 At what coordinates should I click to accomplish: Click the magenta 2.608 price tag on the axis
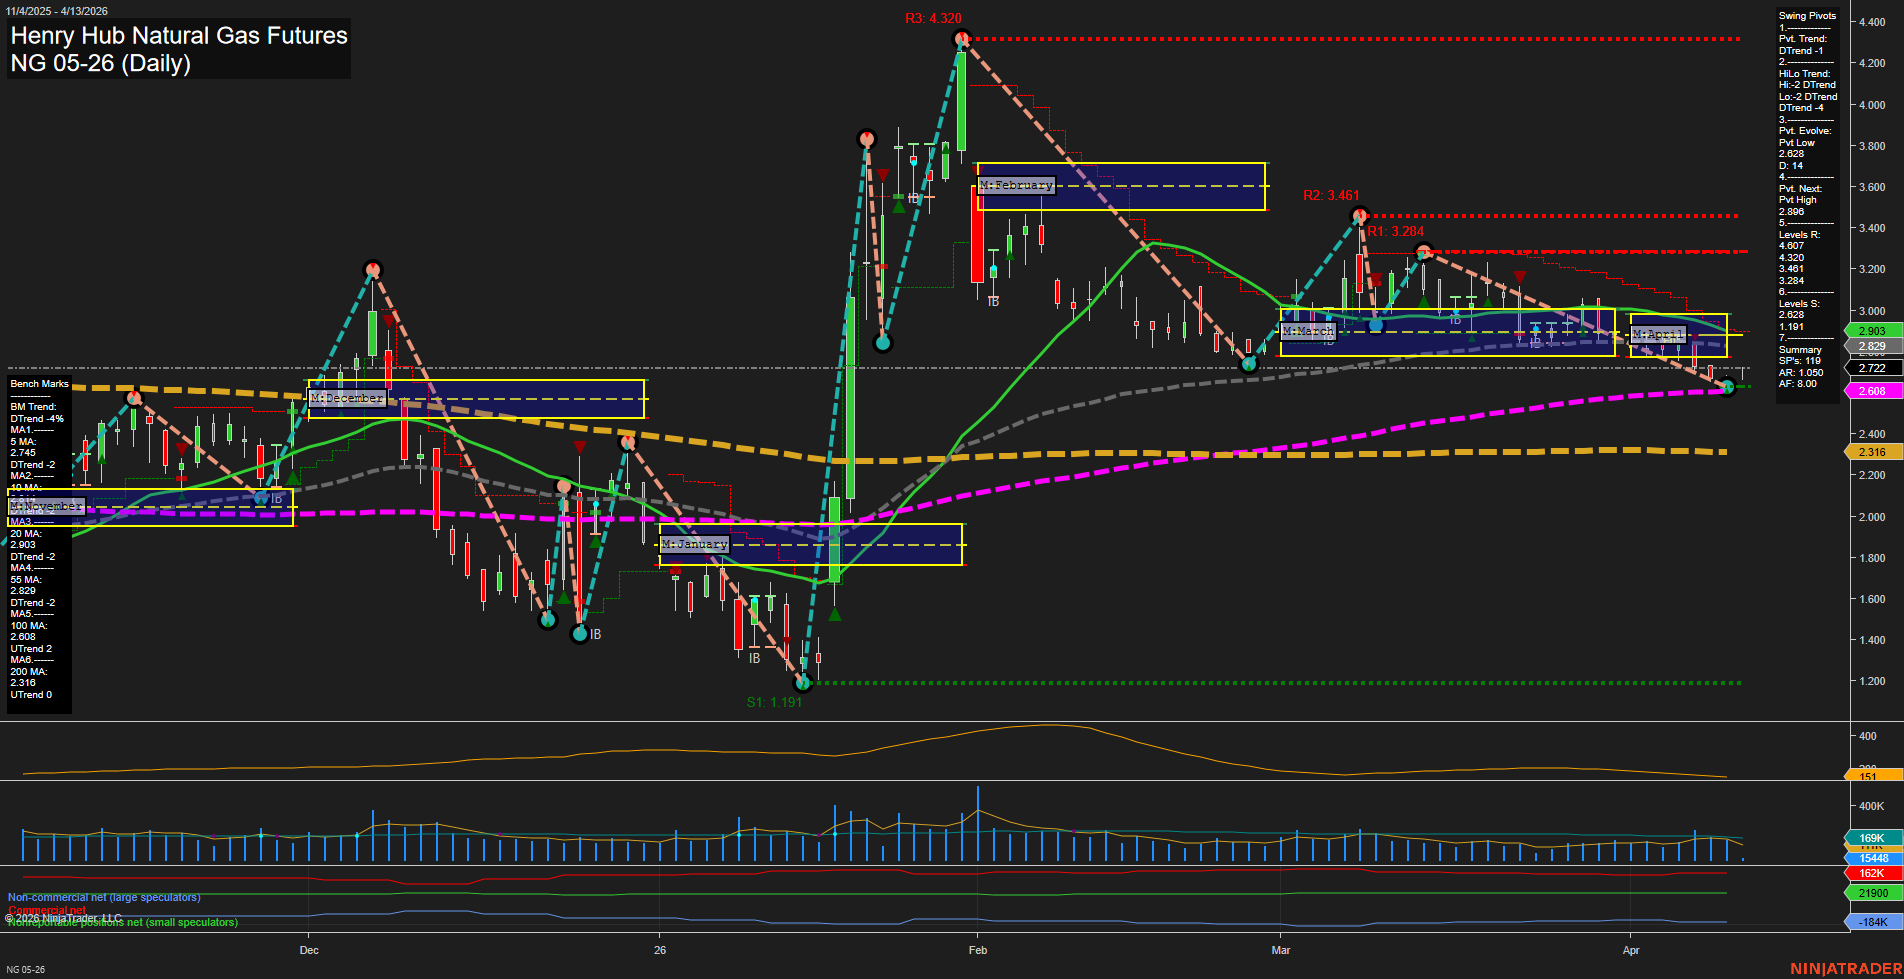pos(1870,390)
